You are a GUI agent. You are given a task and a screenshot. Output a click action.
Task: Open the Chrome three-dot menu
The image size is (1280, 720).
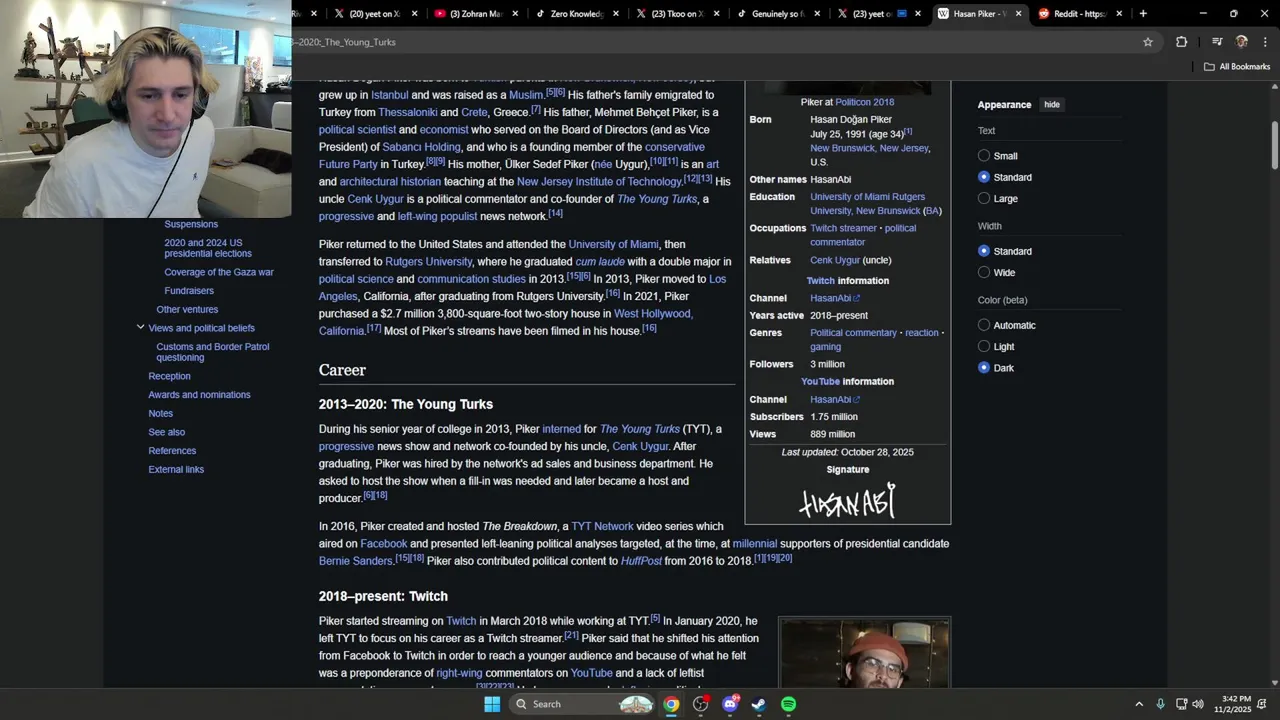(1265, 42)
